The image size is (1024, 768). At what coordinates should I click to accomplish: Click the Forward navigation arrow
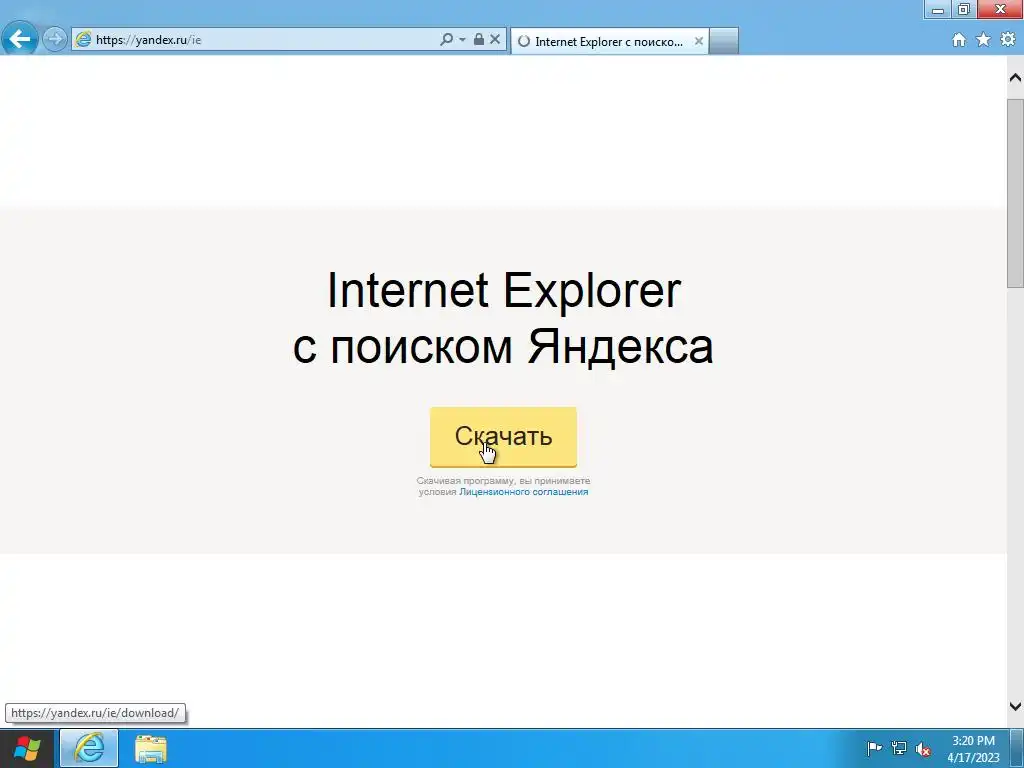(x=55, y=39)
